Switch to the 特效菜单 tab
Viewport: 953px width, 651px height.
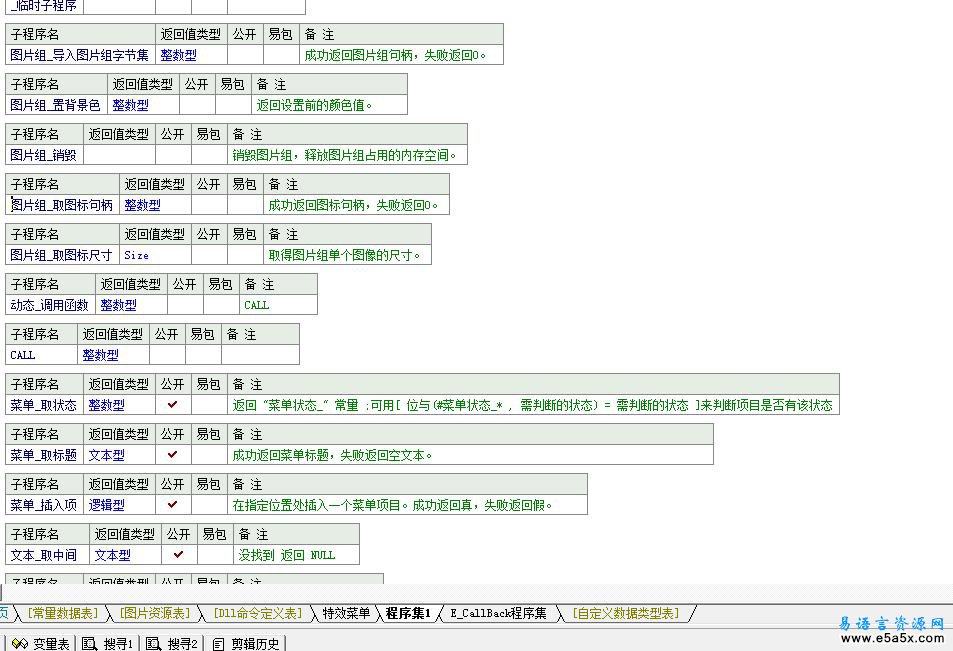click(x=346, y=613)
